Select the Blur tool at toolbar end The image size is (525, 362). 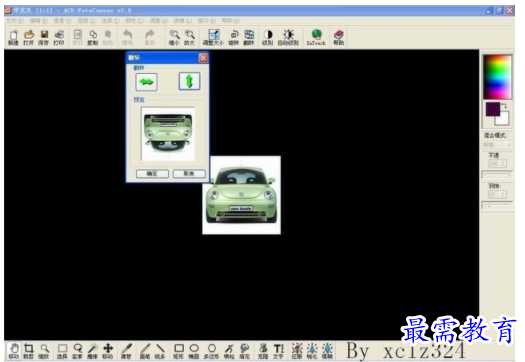click(327, 351)
